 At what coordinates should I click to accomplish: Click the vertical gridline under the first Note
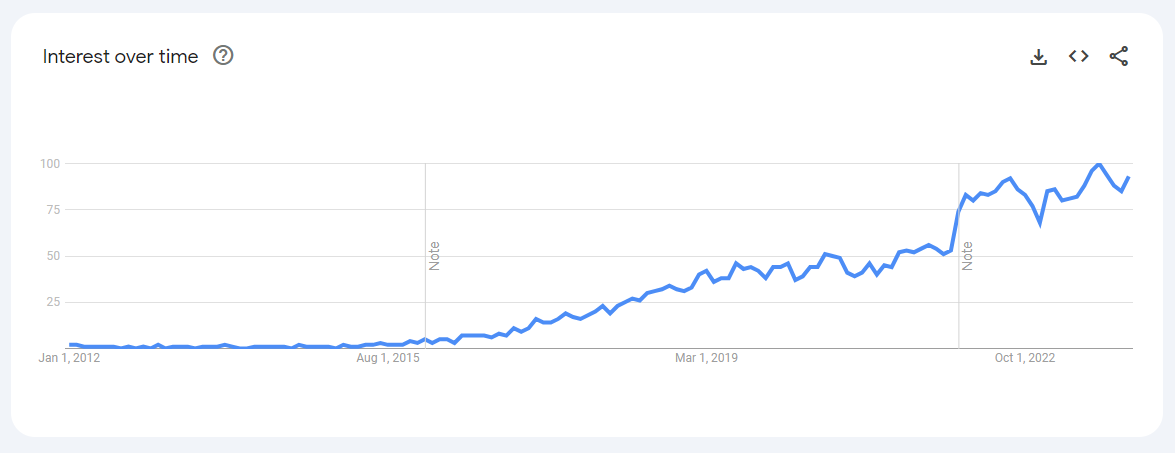(x=425, y=300)
